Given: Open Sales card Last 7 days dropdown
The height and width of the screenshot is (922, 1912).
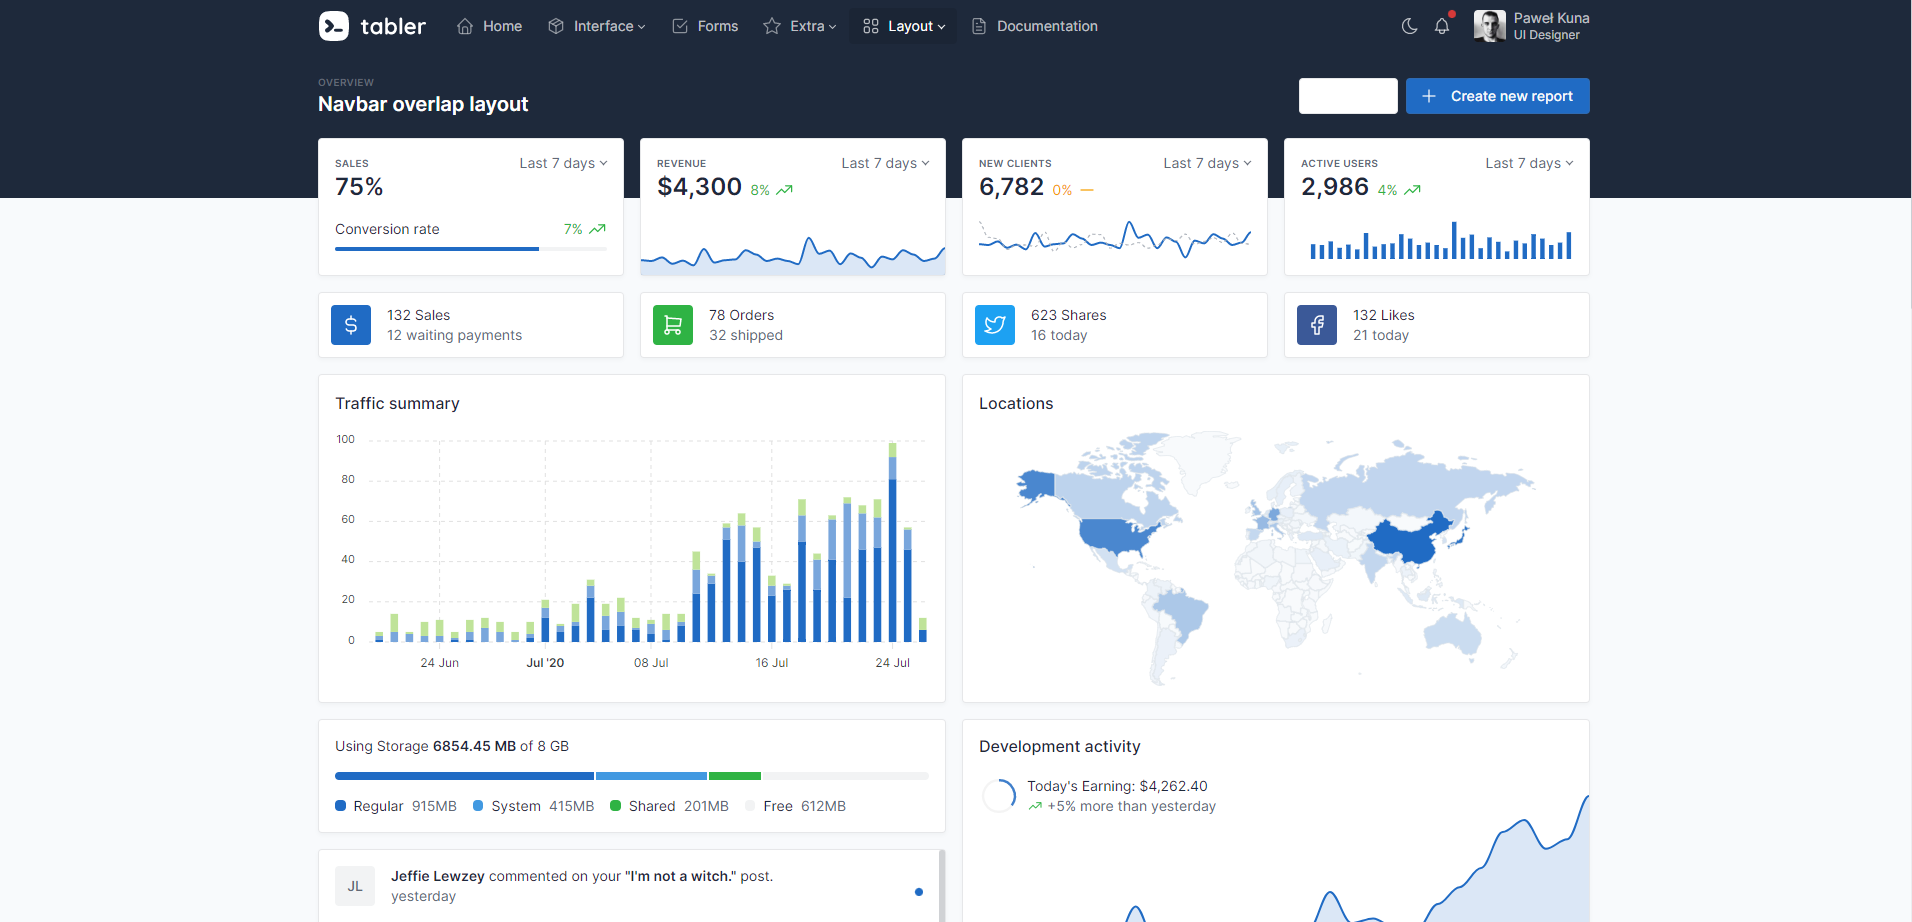Looking at the screenshot, I should (563, 163).
